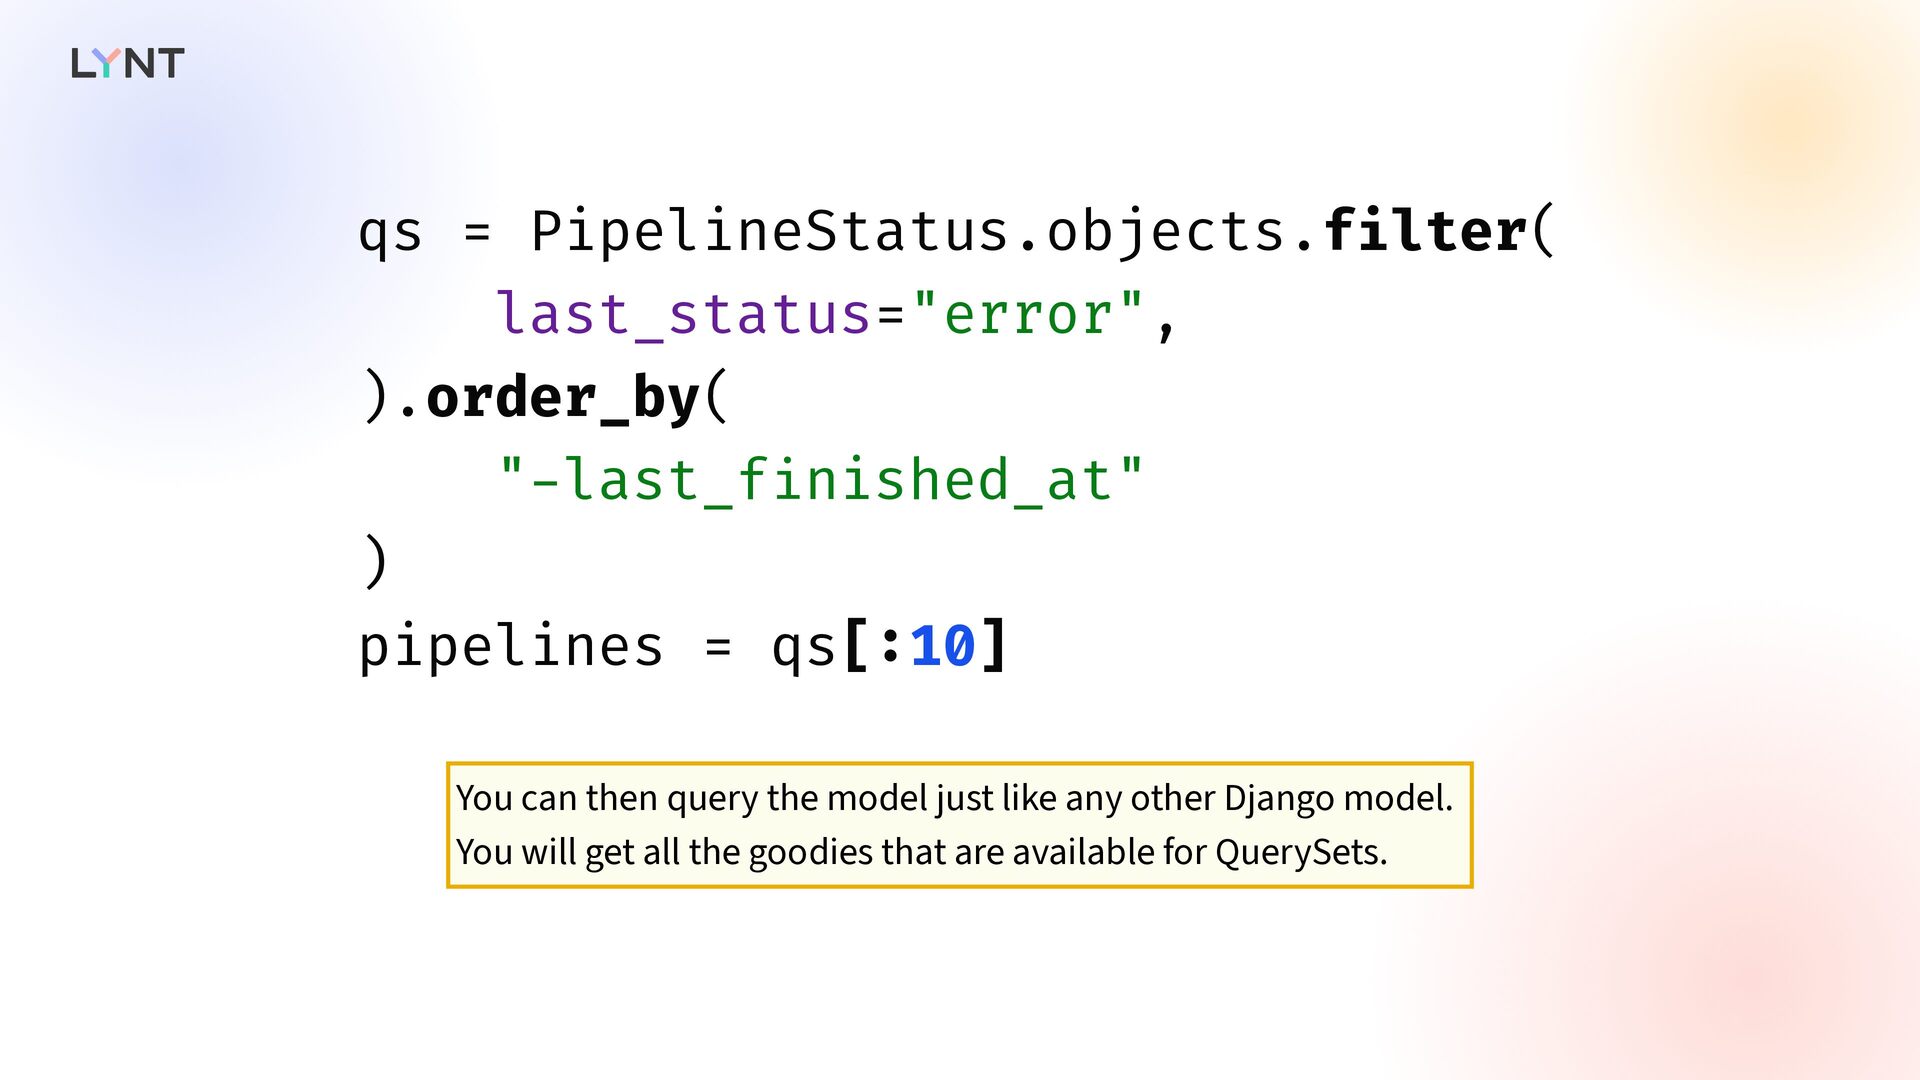Click the bold filter method name
The image size is (1920, 1080).
tap(1425, 231)
